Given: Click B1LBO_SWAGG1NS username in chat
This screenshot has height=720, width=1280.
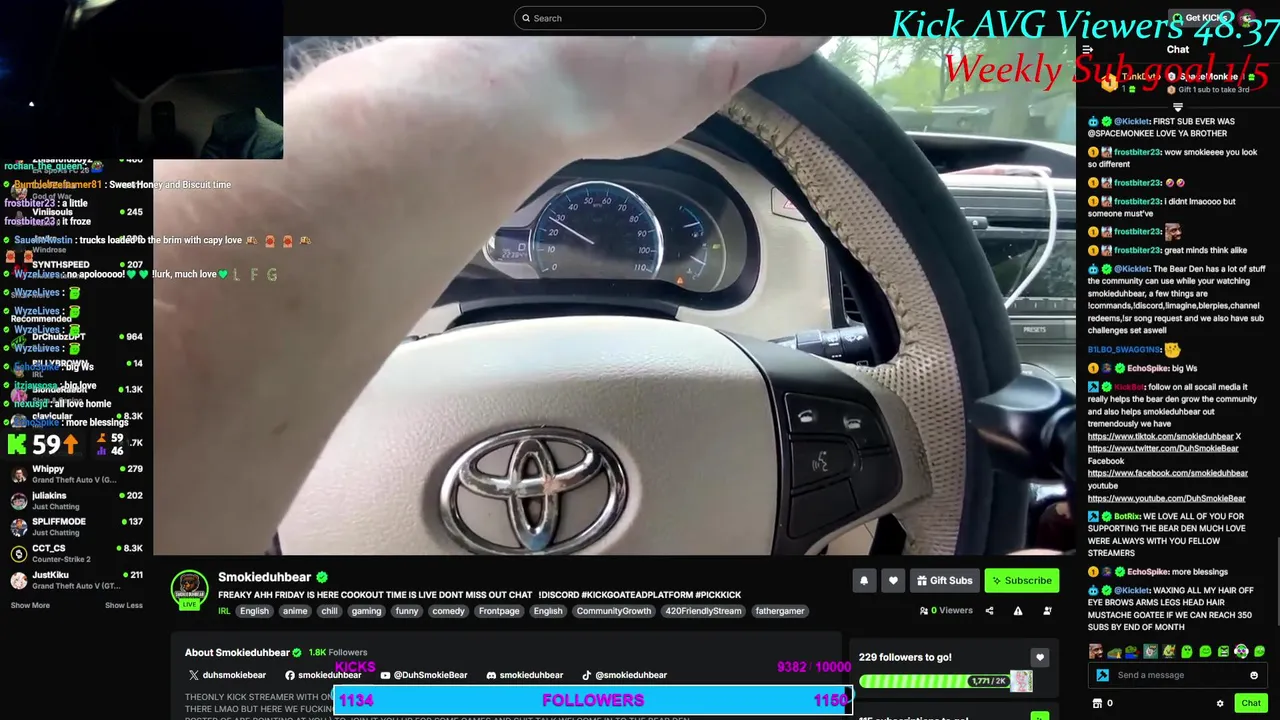Looking at the screenshot, I should tap(1124, 350).
